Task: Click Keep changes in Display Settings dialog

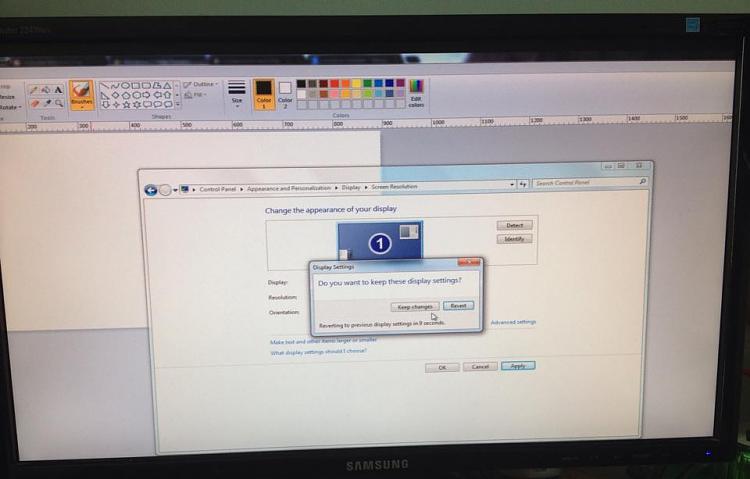Action: 415,307
